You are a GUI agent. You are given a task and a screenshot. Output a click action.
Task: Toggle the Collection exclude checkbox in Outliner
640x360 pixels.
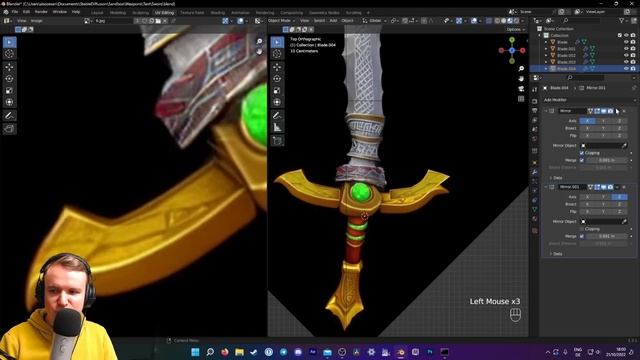click(x=620, y=36)
